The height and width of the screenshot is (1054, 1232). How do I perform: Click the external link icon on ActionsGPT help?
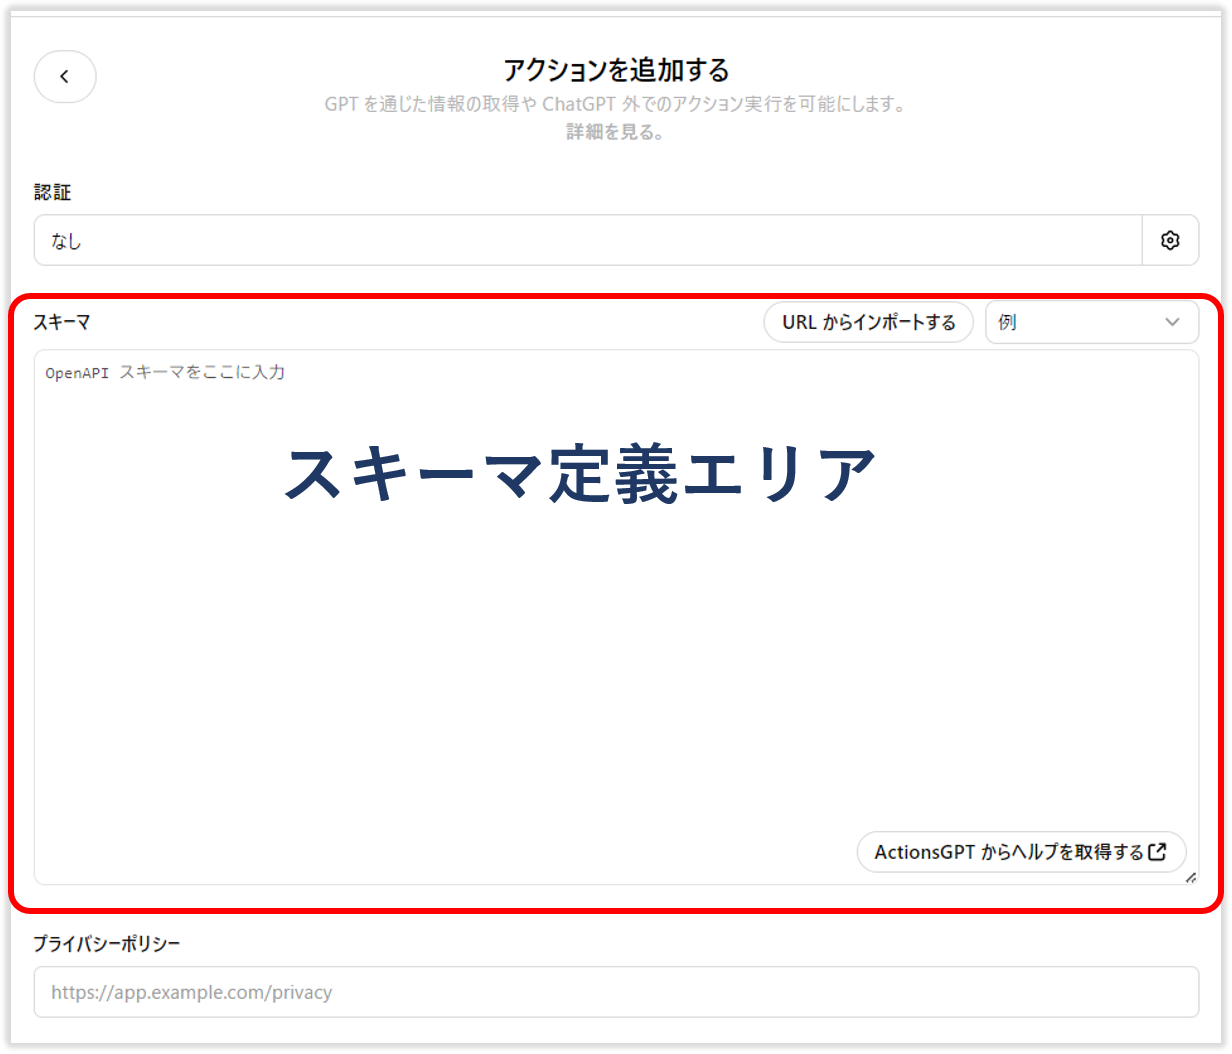pos(1159,852)
